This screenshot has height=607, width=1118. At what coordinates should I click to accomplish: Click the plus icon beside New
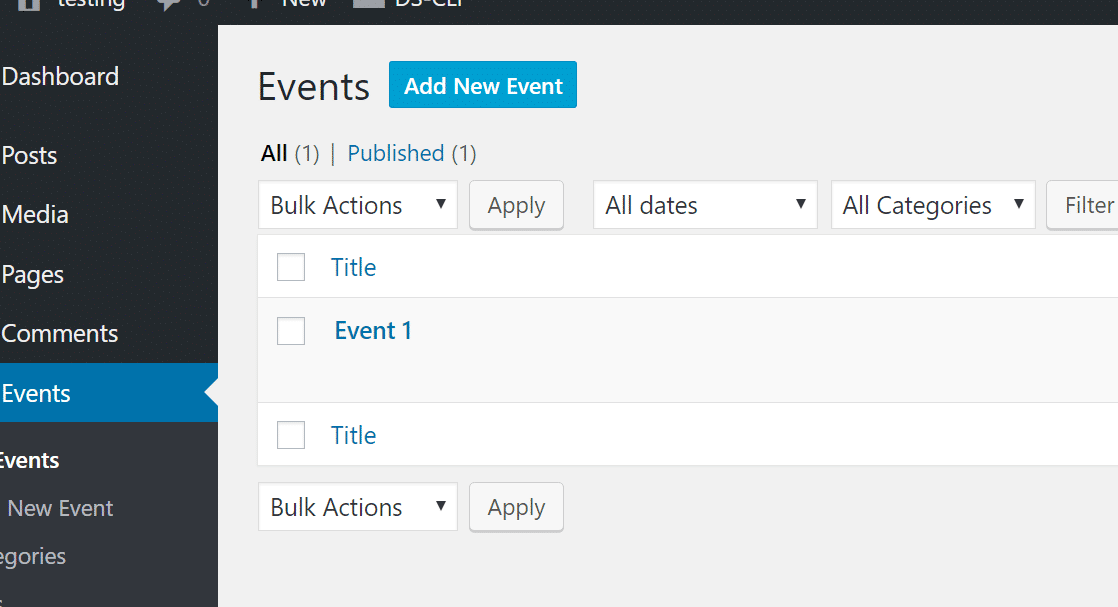pyautogui.click(x=254, y=4)
